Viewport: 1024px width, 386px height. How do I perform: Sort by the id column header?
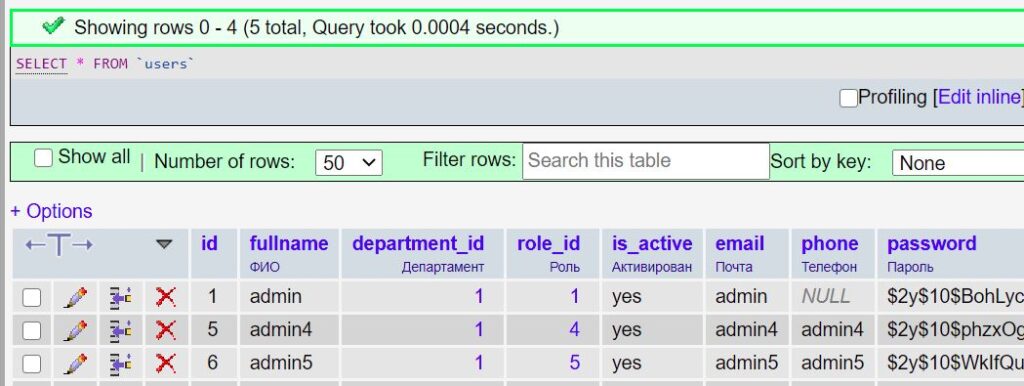[209, 244]
